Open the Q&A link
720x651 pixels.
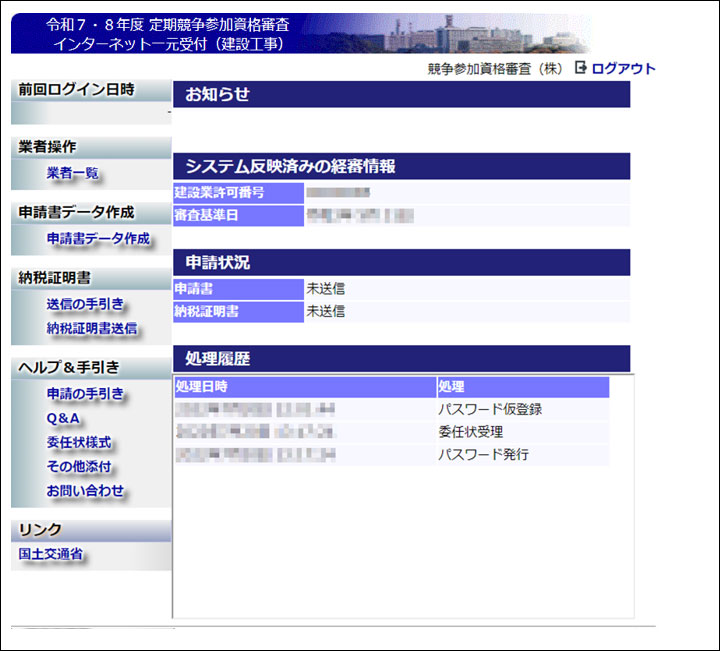click(64, 418)
